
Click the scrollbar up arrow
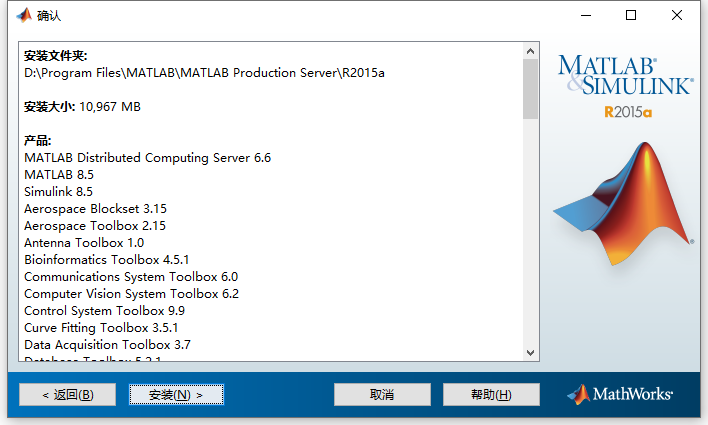tap(531, 51)
